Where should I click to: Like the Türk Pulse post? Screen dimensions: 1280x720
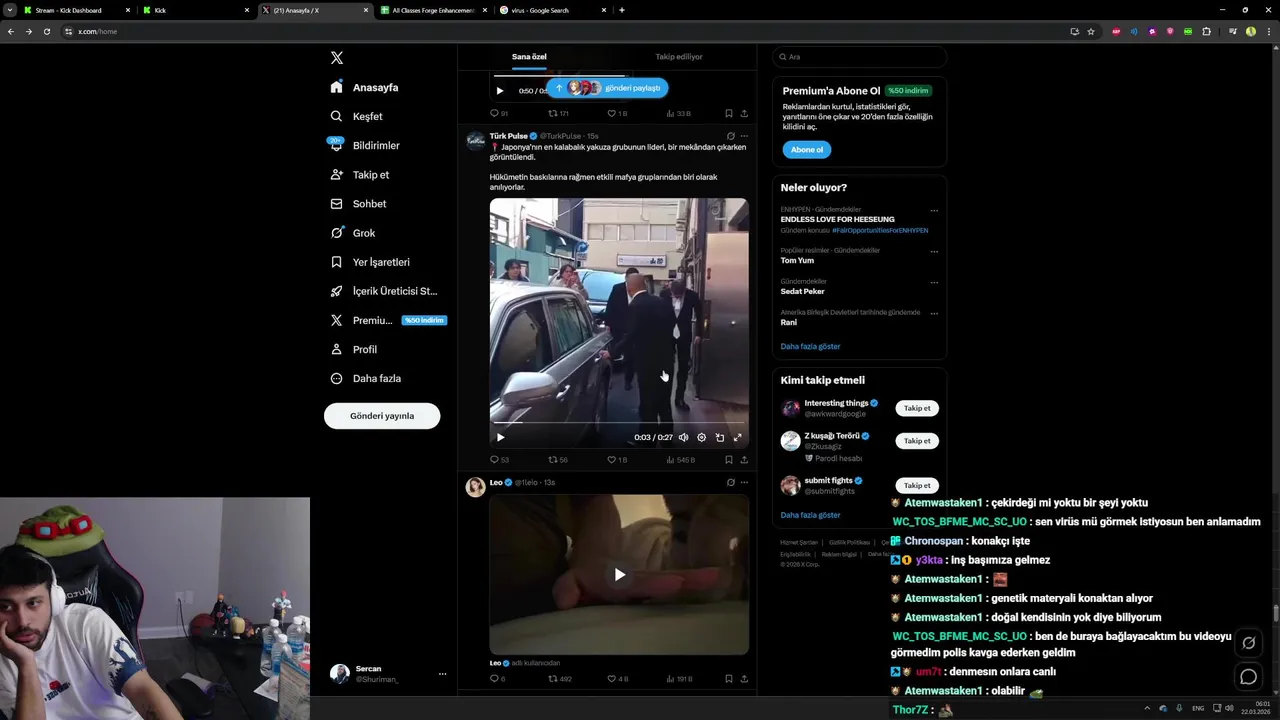617,460
